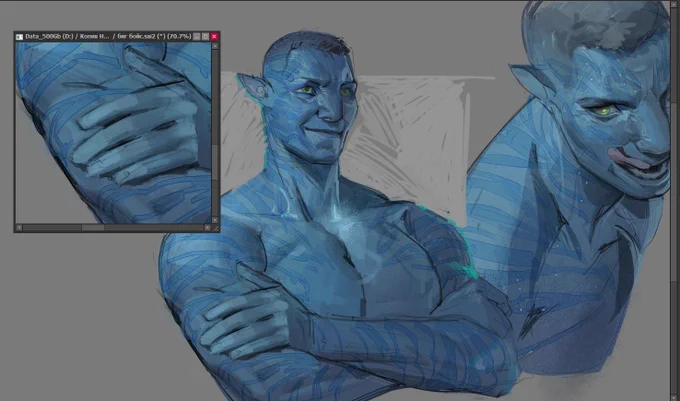Maximize the floating view window

pyautogui.click(x=206, y=36)
